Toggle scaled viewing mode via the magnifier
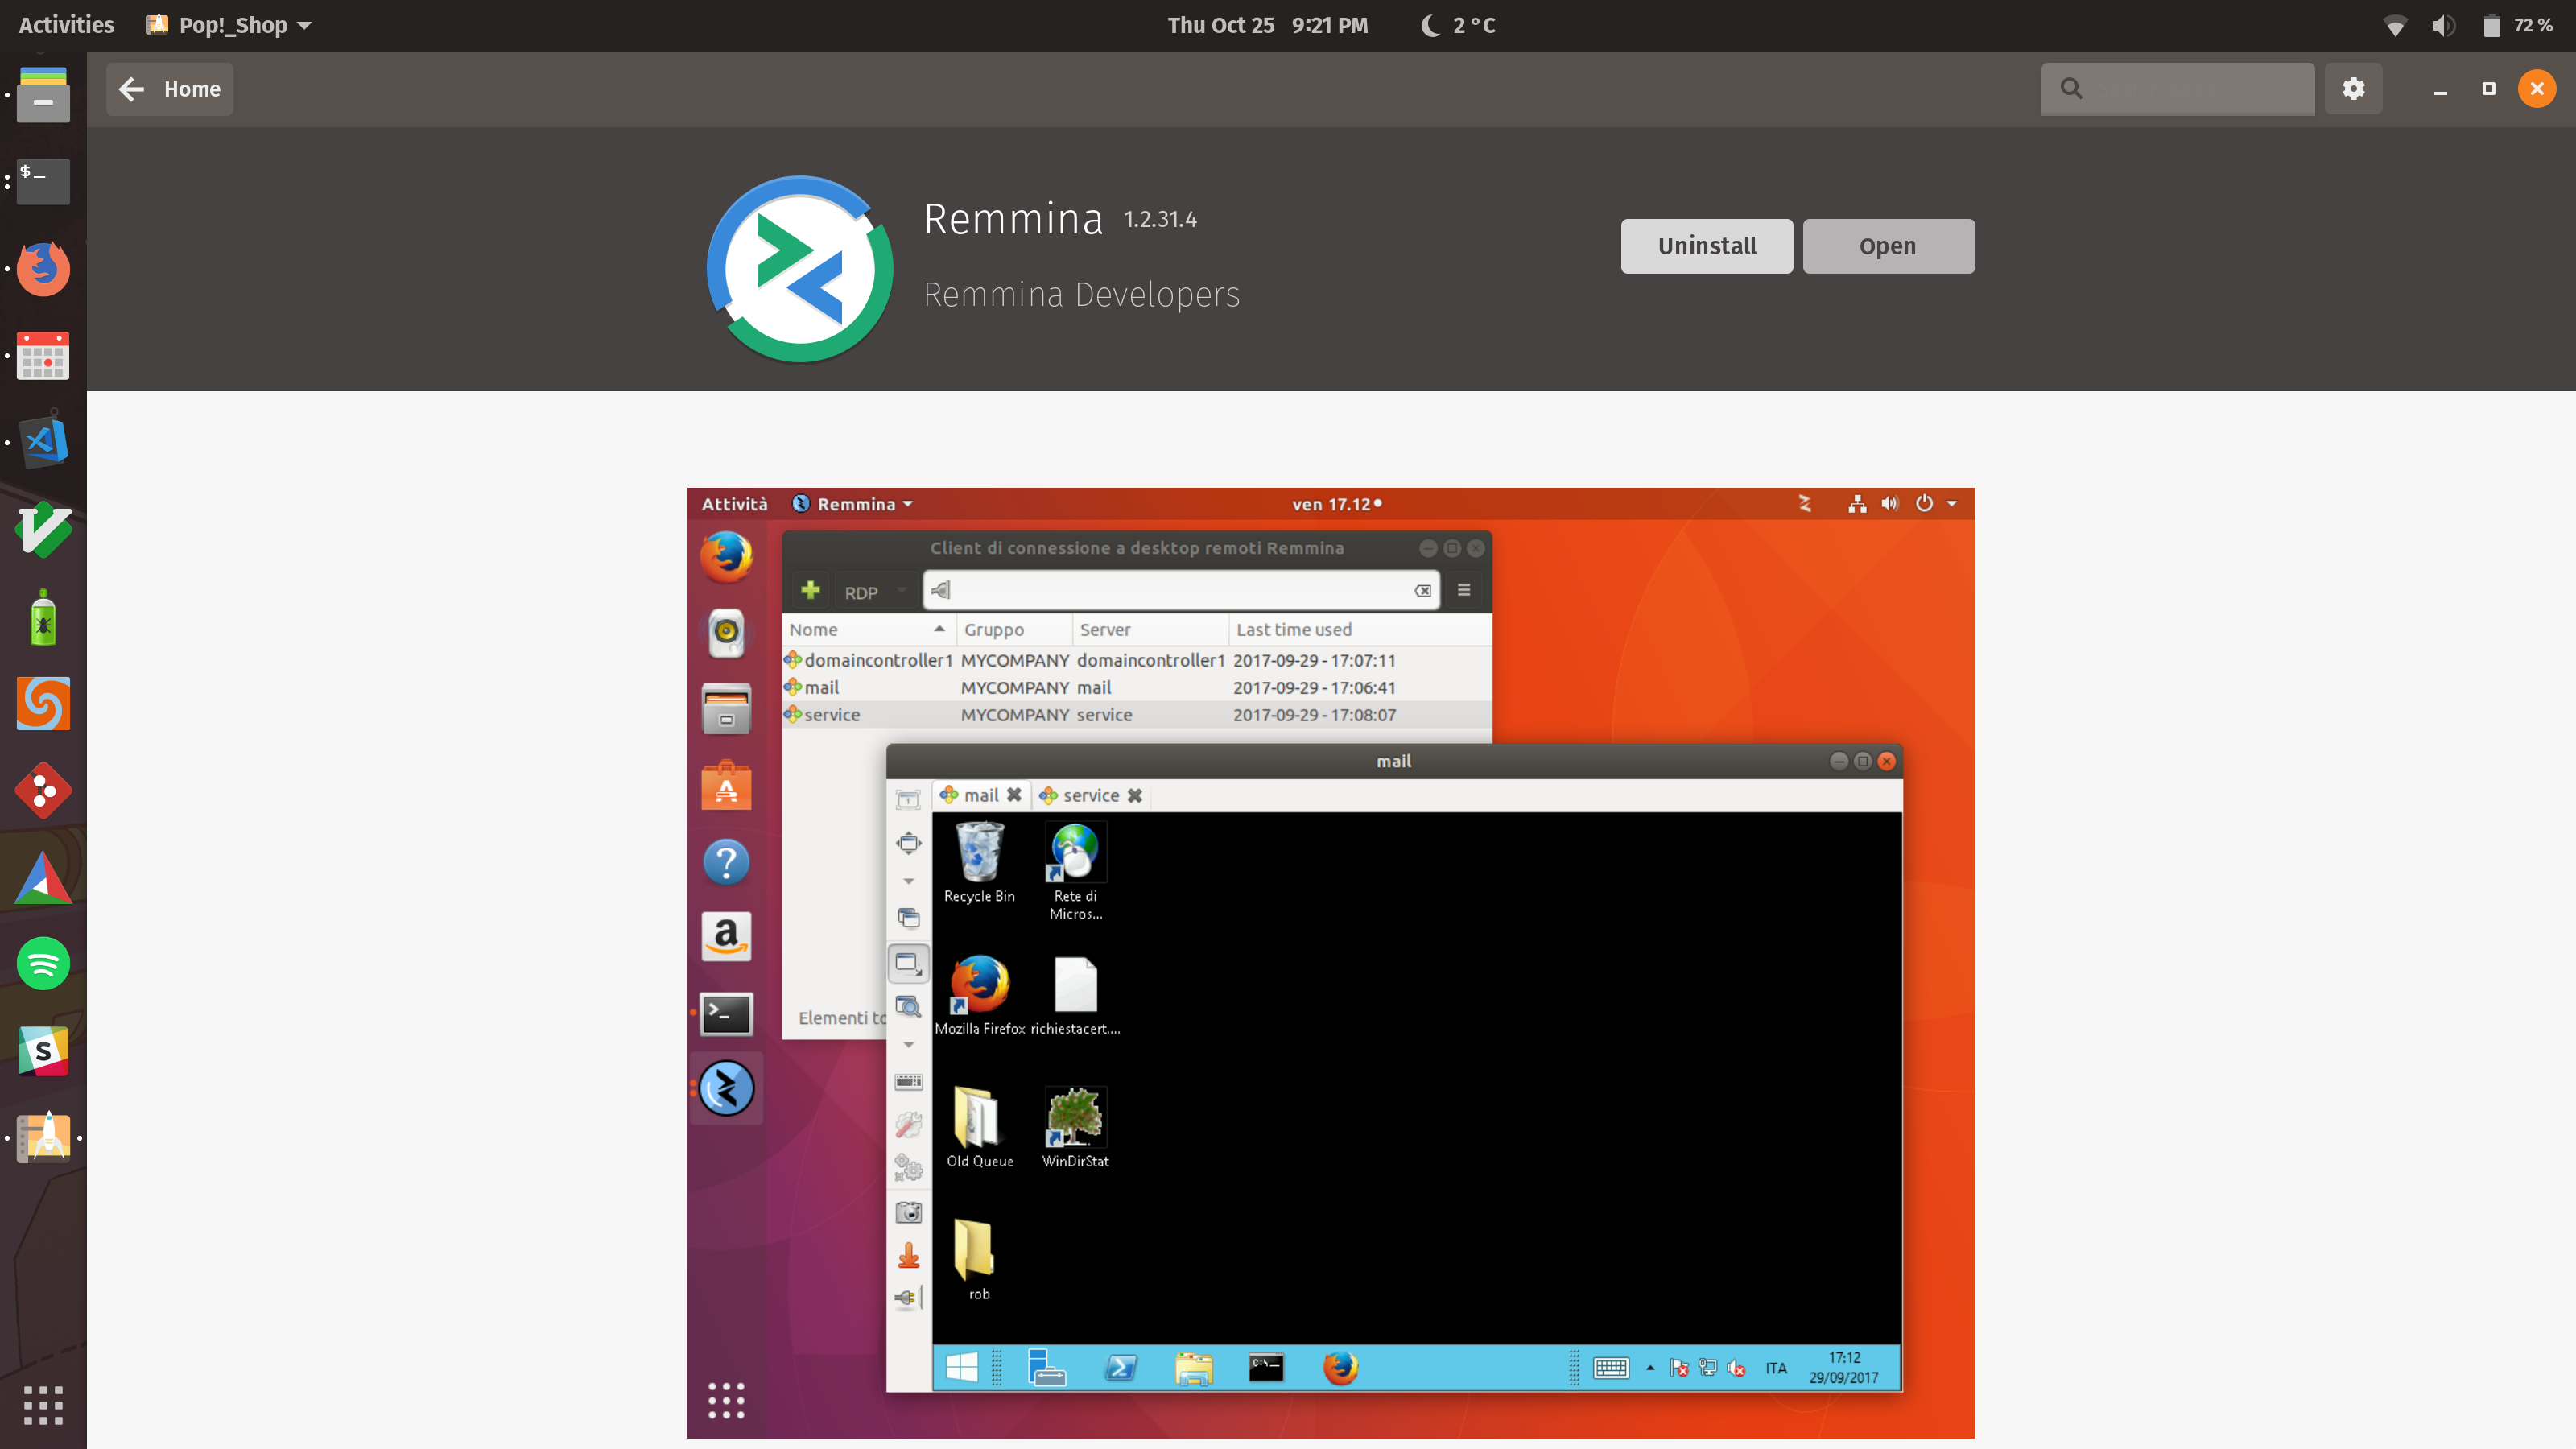Viewport: 2576px width, 1449px height. [x=908, y=1006]
